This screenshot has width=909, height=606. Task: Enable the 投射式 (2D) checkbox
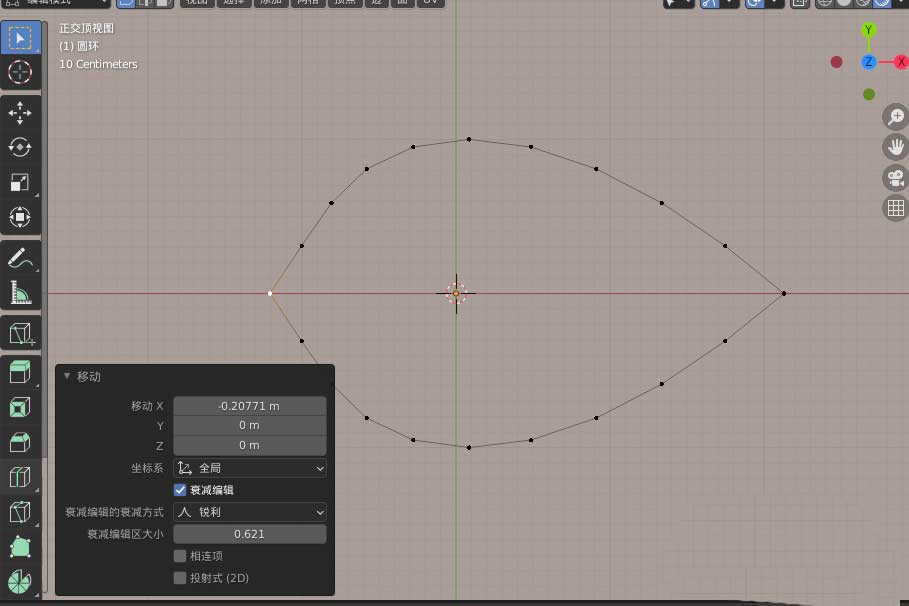(x=180, y=578)
